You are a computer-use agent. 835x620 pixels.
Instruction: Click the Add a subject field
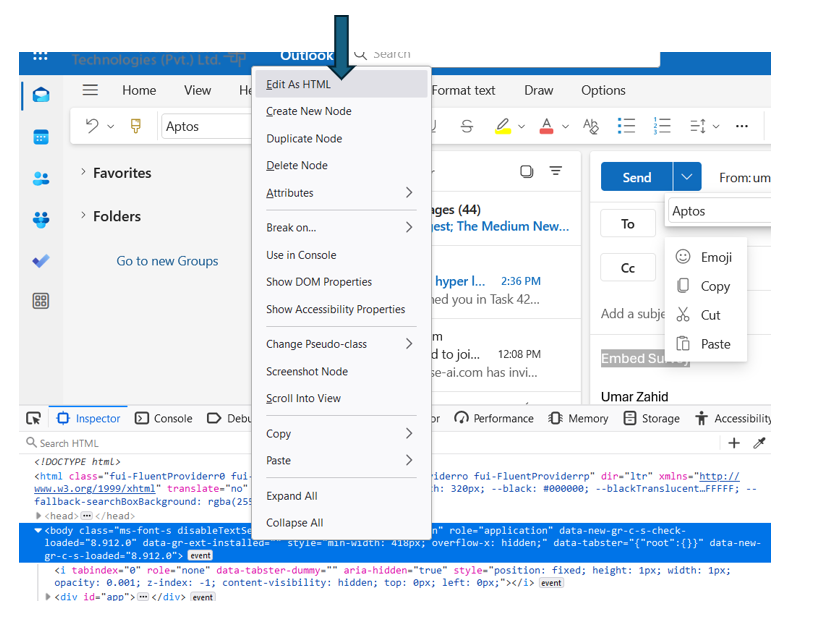tap(633, 314)
